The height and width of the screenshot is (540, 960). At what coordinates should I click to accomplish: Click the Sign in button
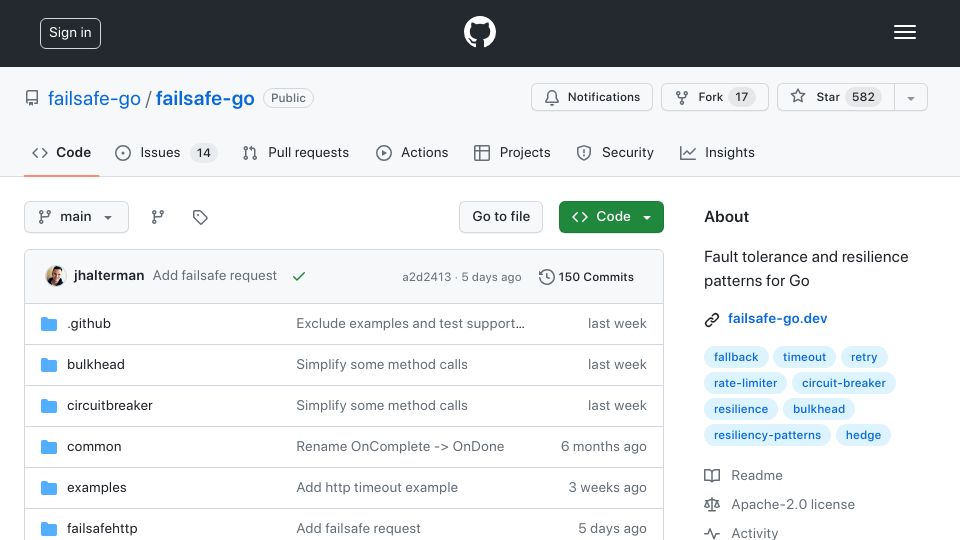pos(70,33)
